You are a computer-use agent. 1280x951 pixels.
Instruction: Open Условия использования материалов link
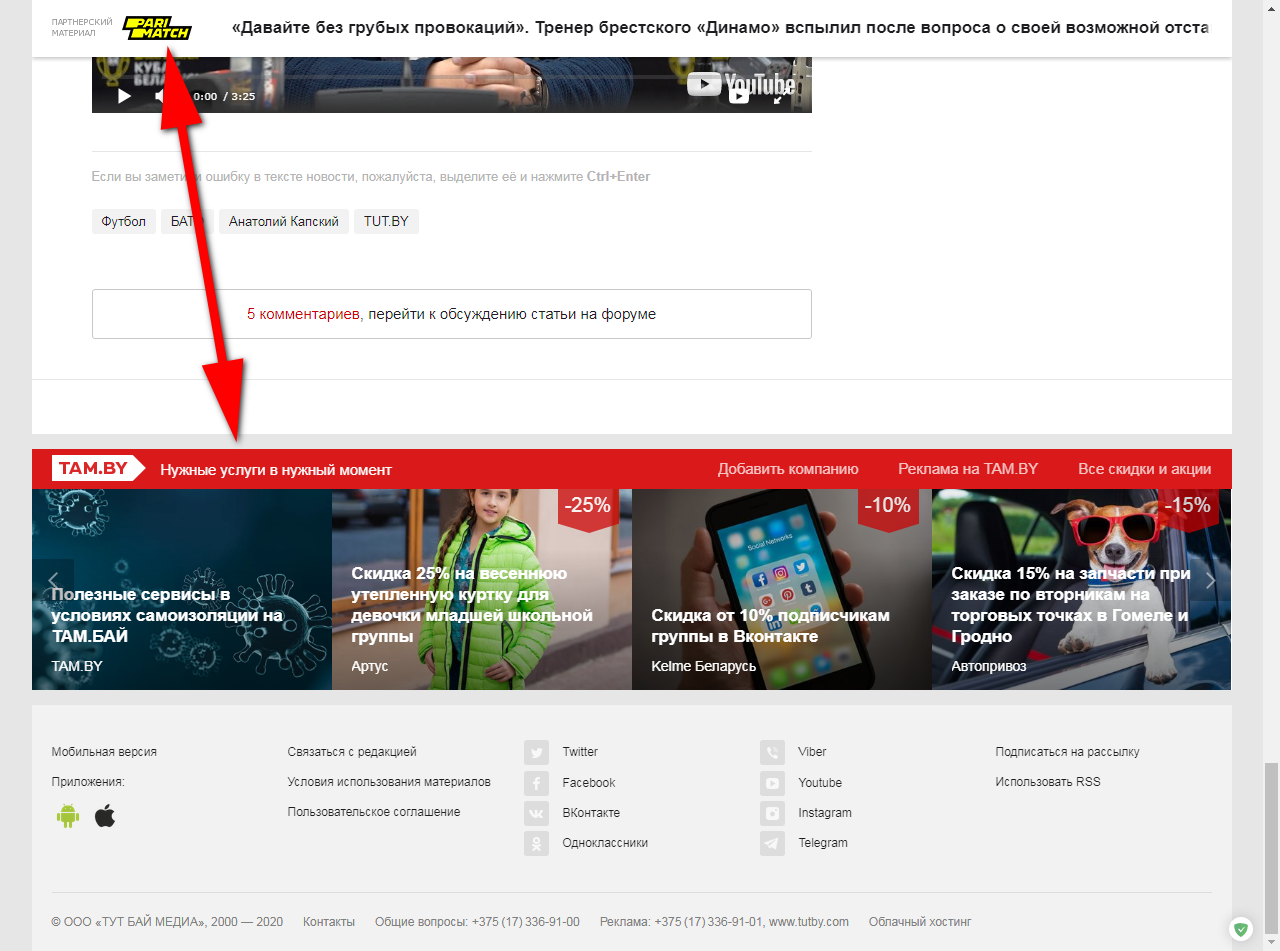point(389,782)
